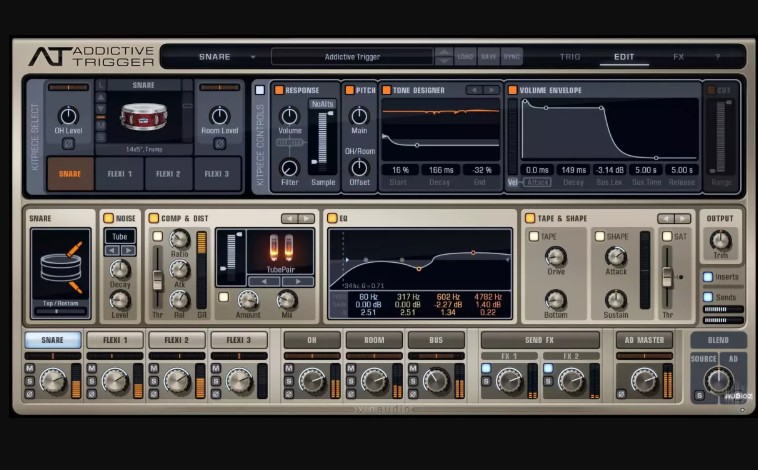The height and width of the screenshot is (470, 758).
Task: Click the Compressor Thr slider handle
Action: (x=157, y=280)
